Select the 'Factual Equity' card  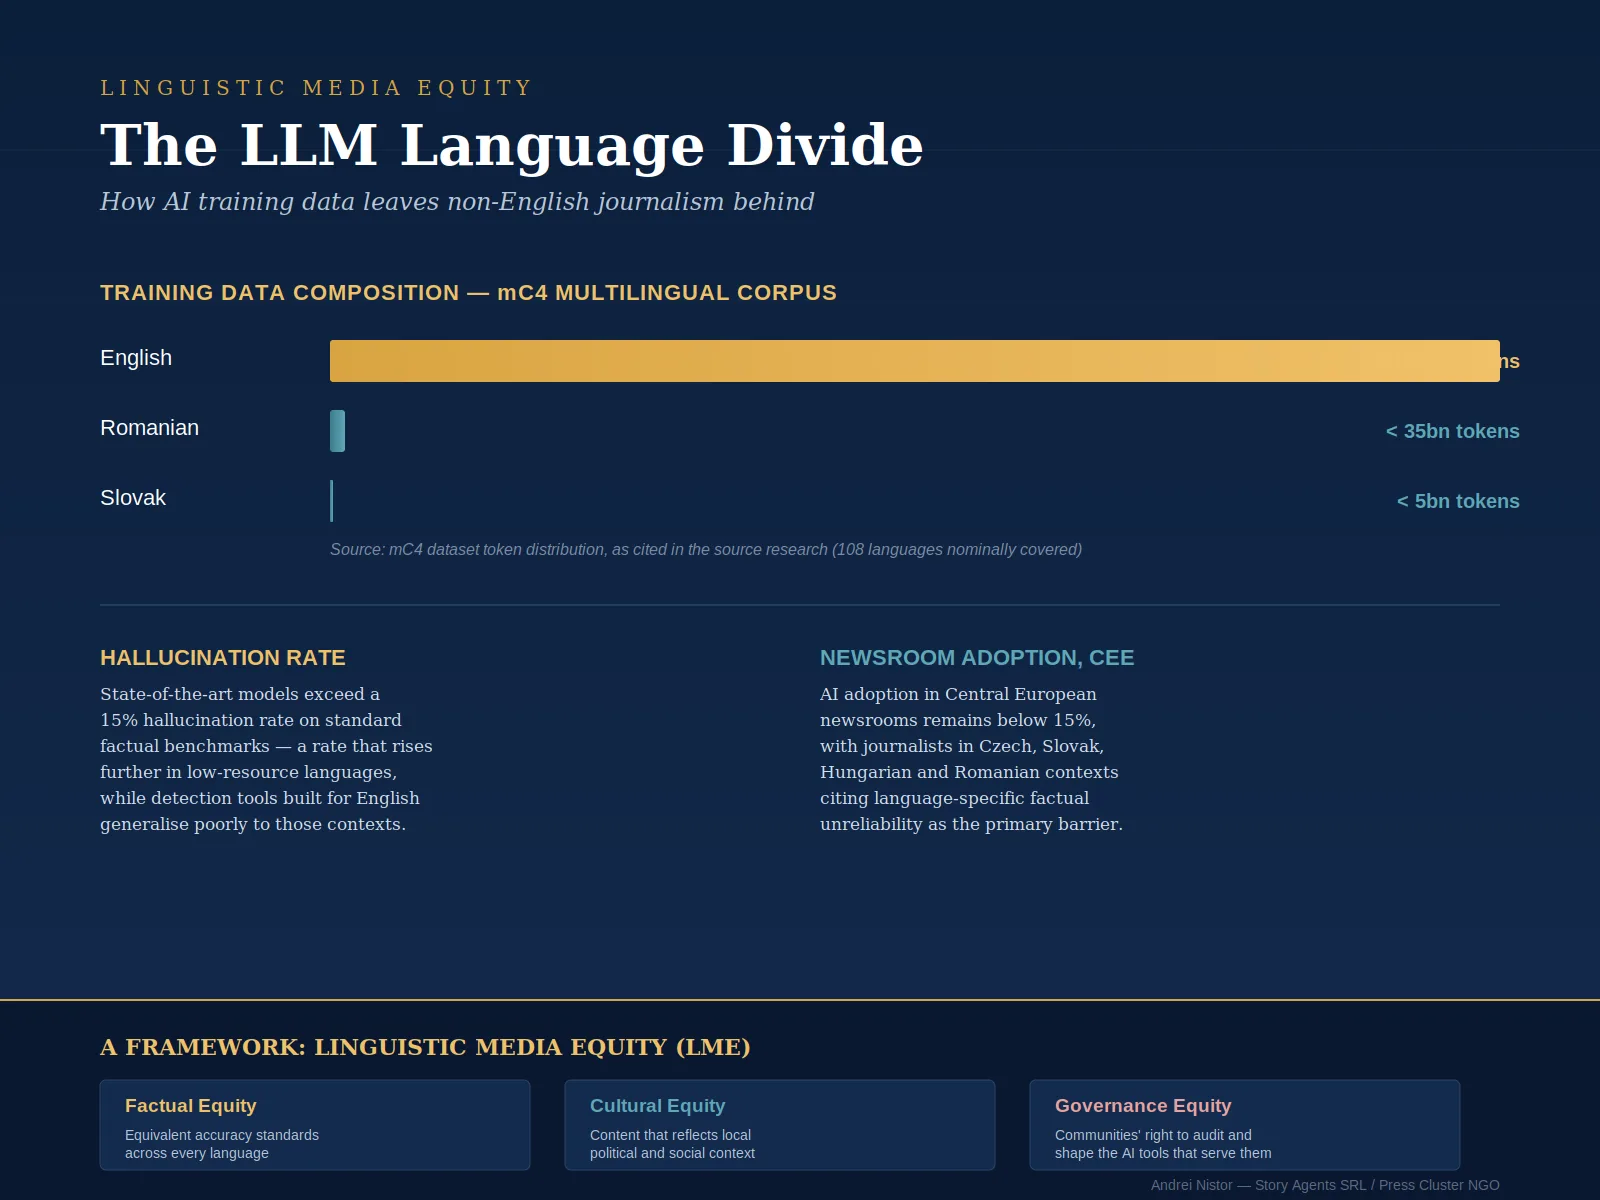(x=315, y=1125)
